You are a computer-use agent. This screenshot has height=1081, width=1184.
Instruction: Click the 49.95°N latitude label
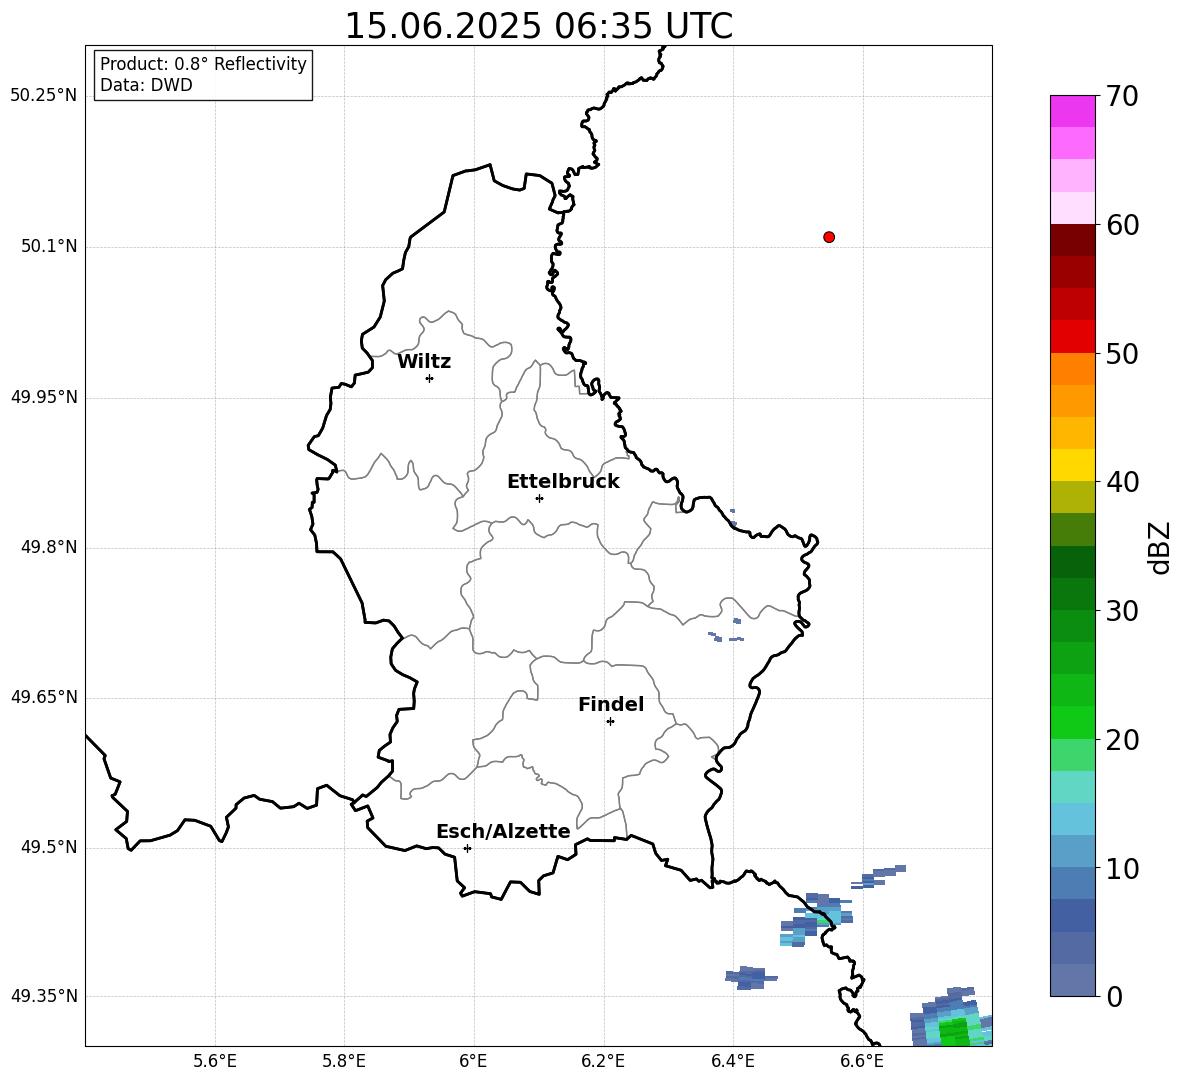tap(44, 397)
